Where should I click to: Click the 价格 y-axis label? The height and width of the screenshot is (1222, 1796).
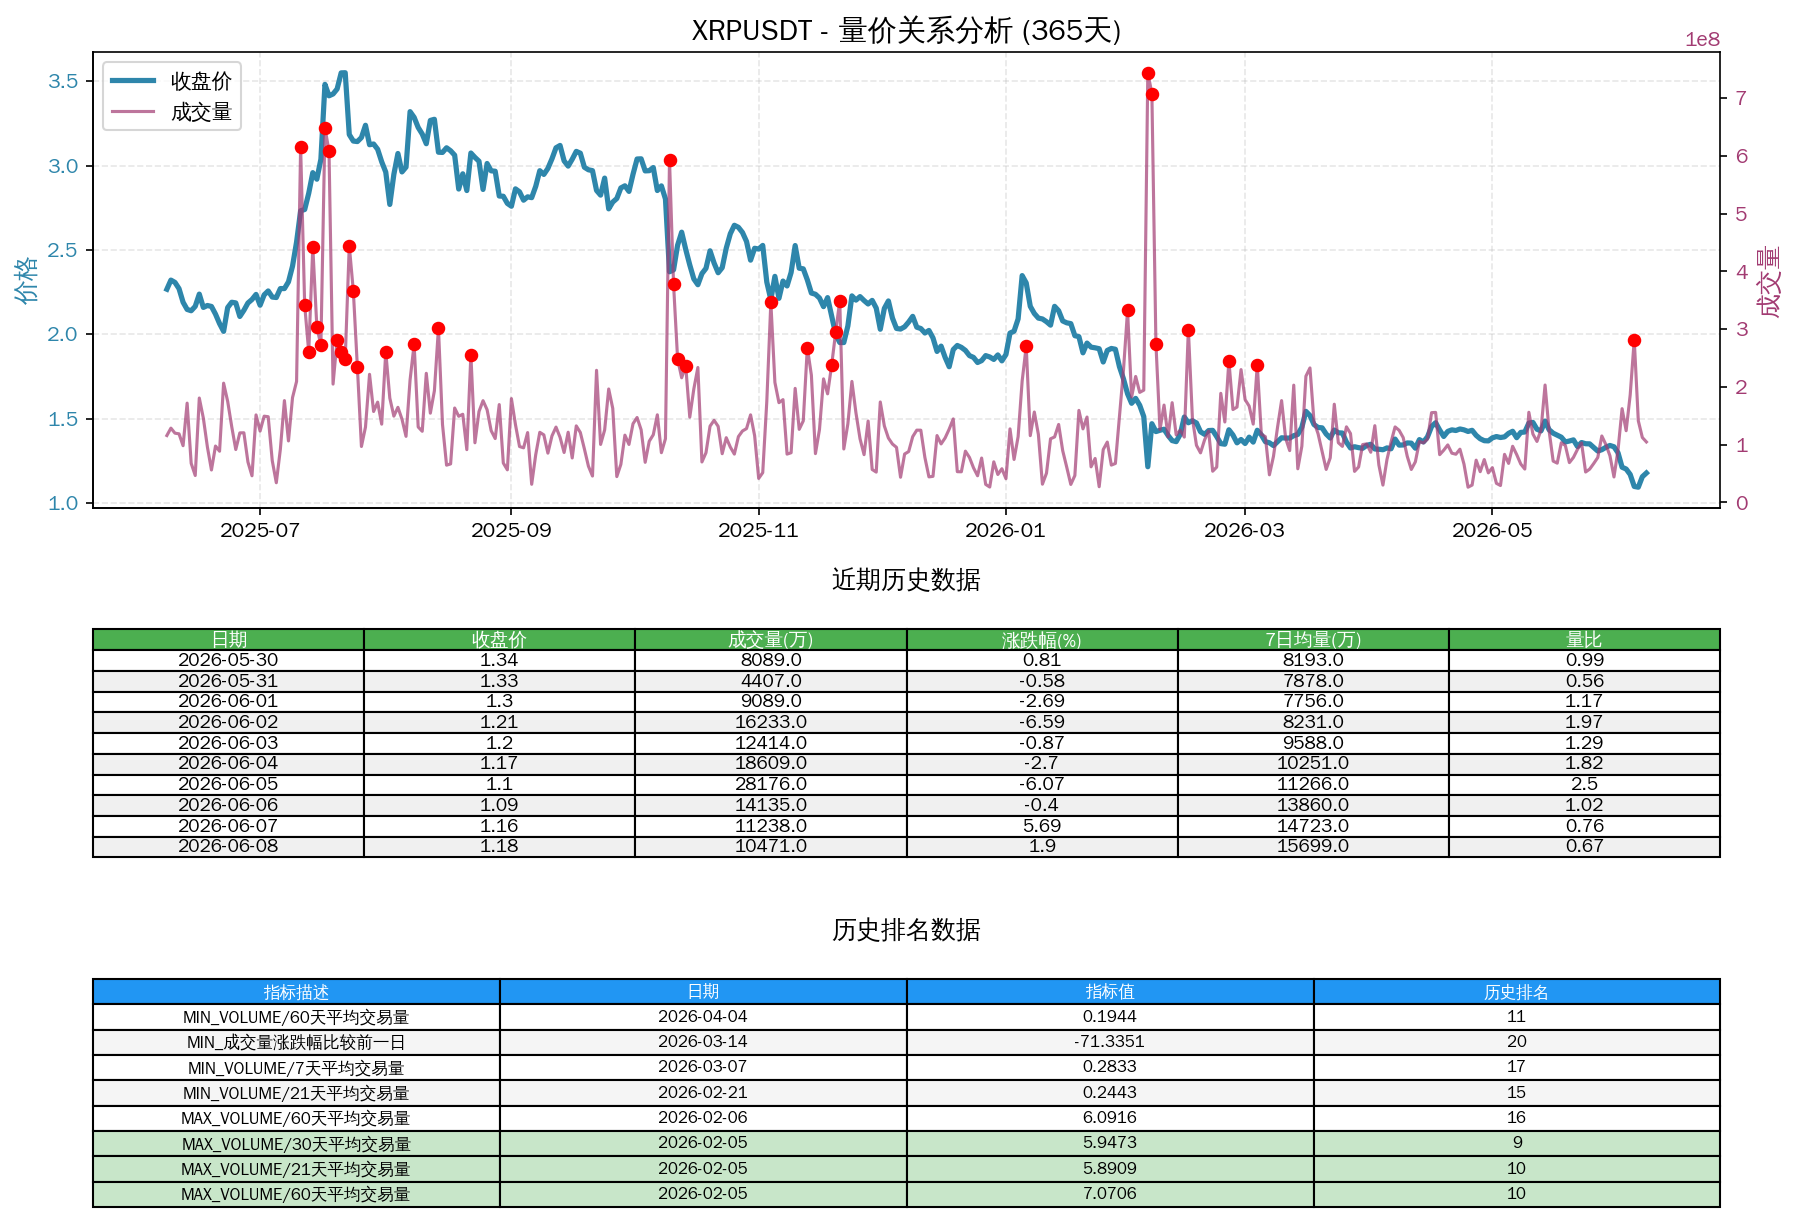[x=27, y=280]
